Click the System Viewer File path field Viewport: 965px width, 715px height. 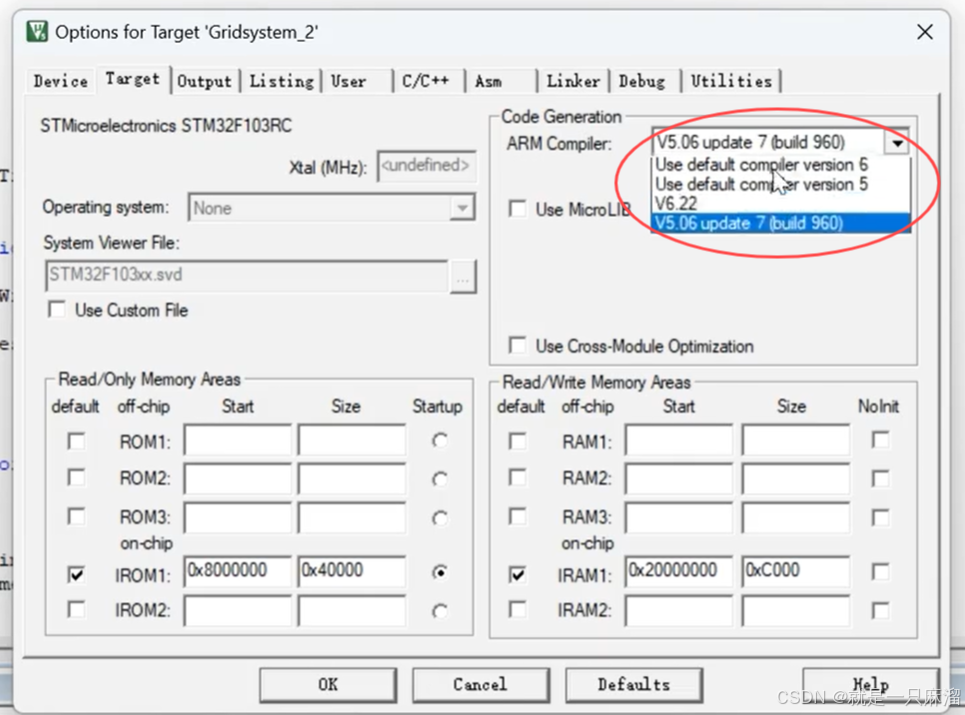(x=247, y=275)
